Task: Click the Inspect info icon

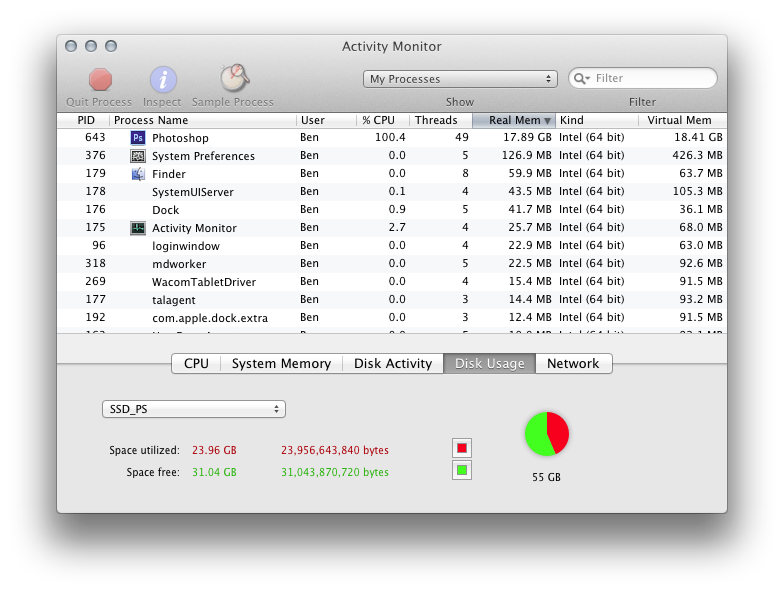Action: click(x=163, y=80)
